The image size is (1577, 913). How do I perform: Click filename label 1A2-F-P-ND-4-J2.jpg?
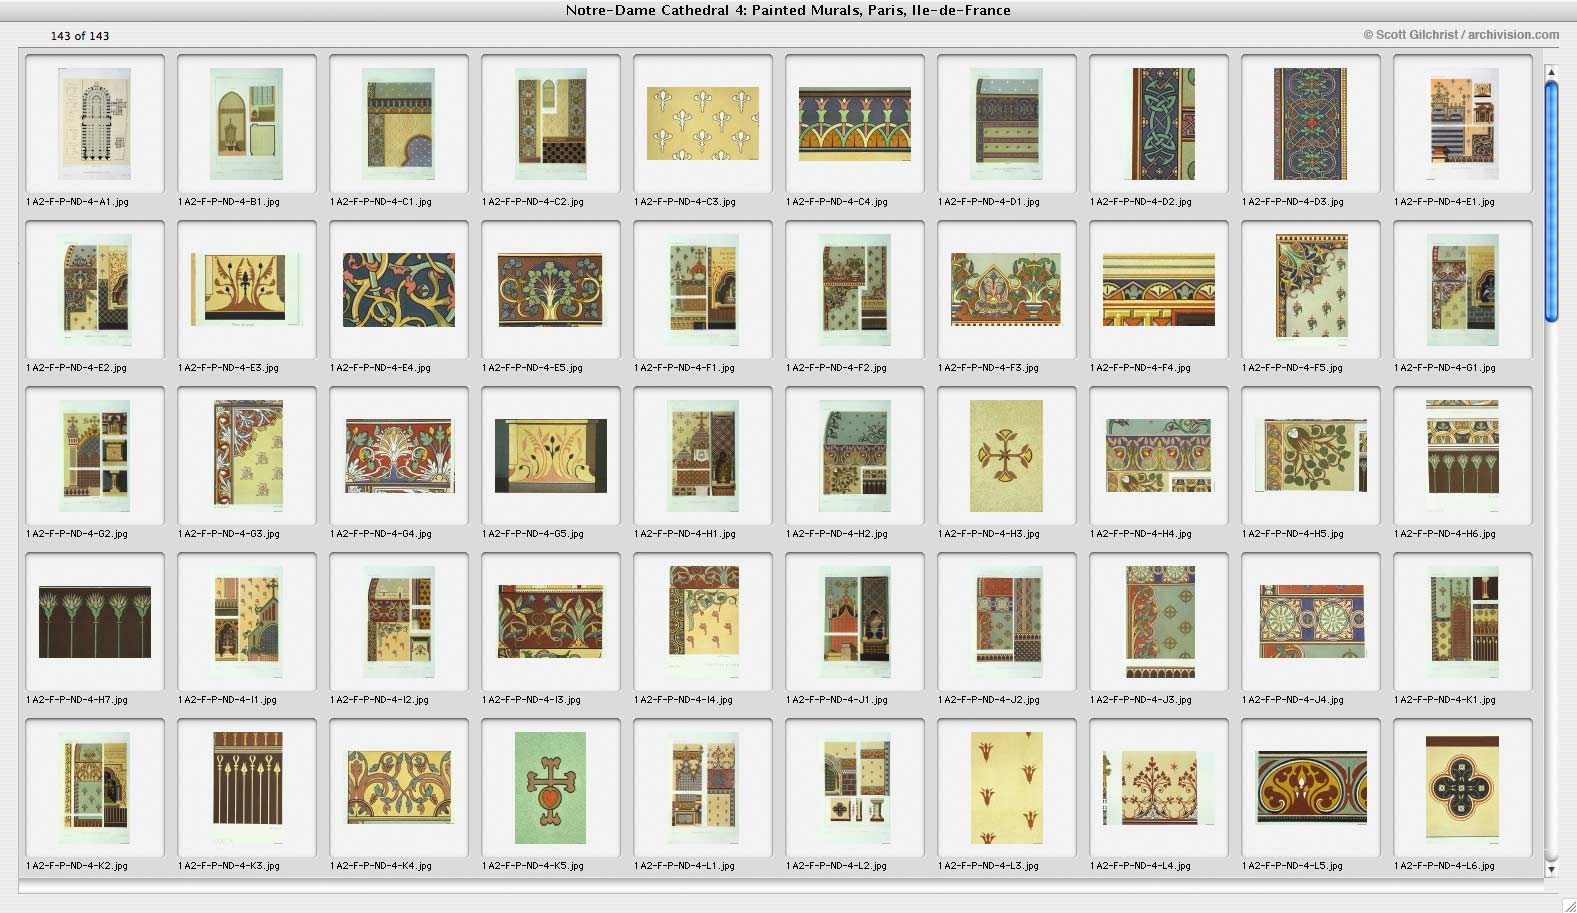pyautogui.click(x=989, y=700)
